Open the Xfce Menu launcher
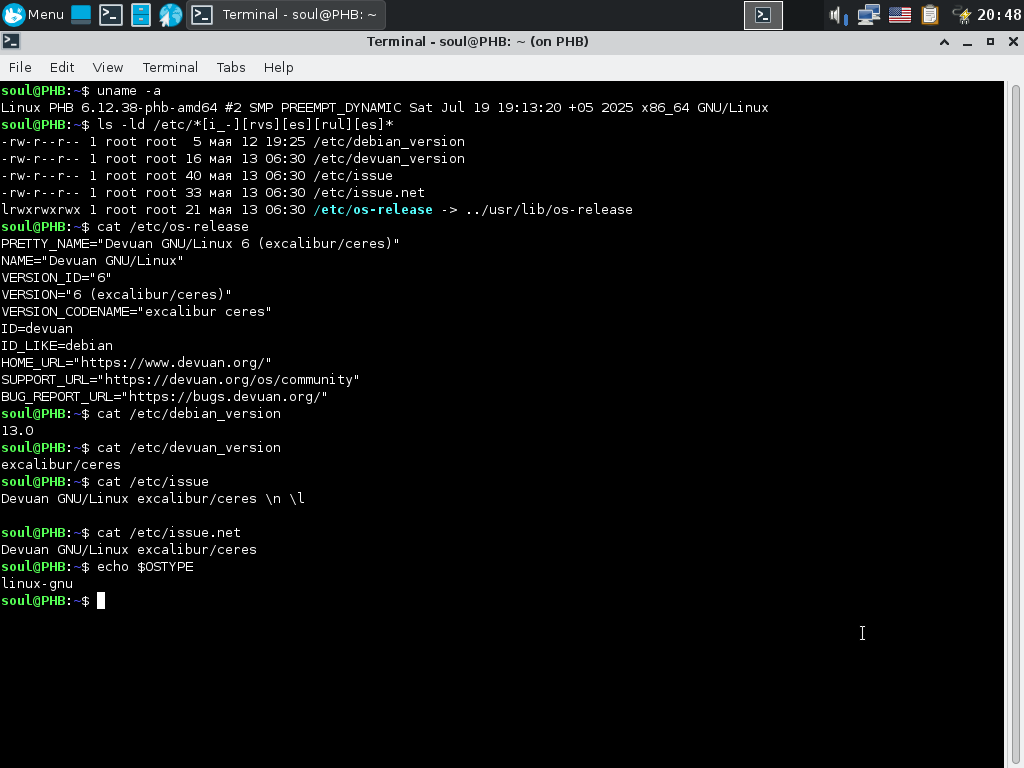Viewport: 1024px width, 768px height. tap(33, 14)
